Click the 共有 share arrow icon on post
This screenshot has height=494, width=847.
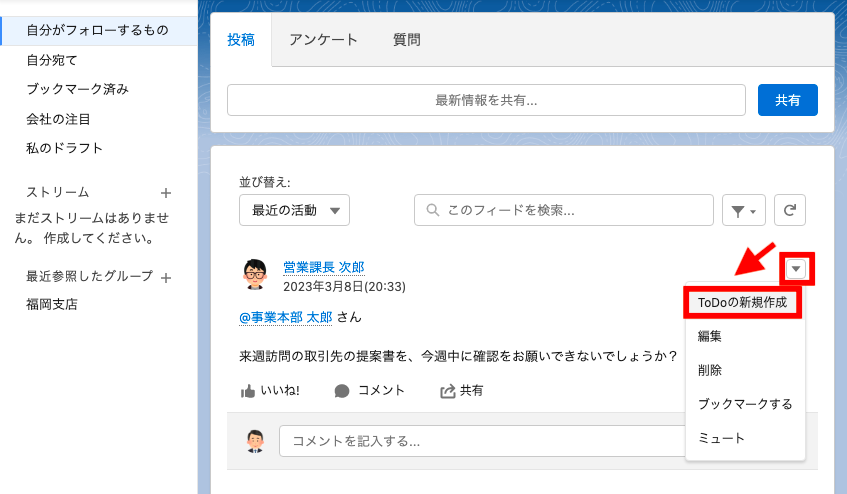tap(448, 391)
